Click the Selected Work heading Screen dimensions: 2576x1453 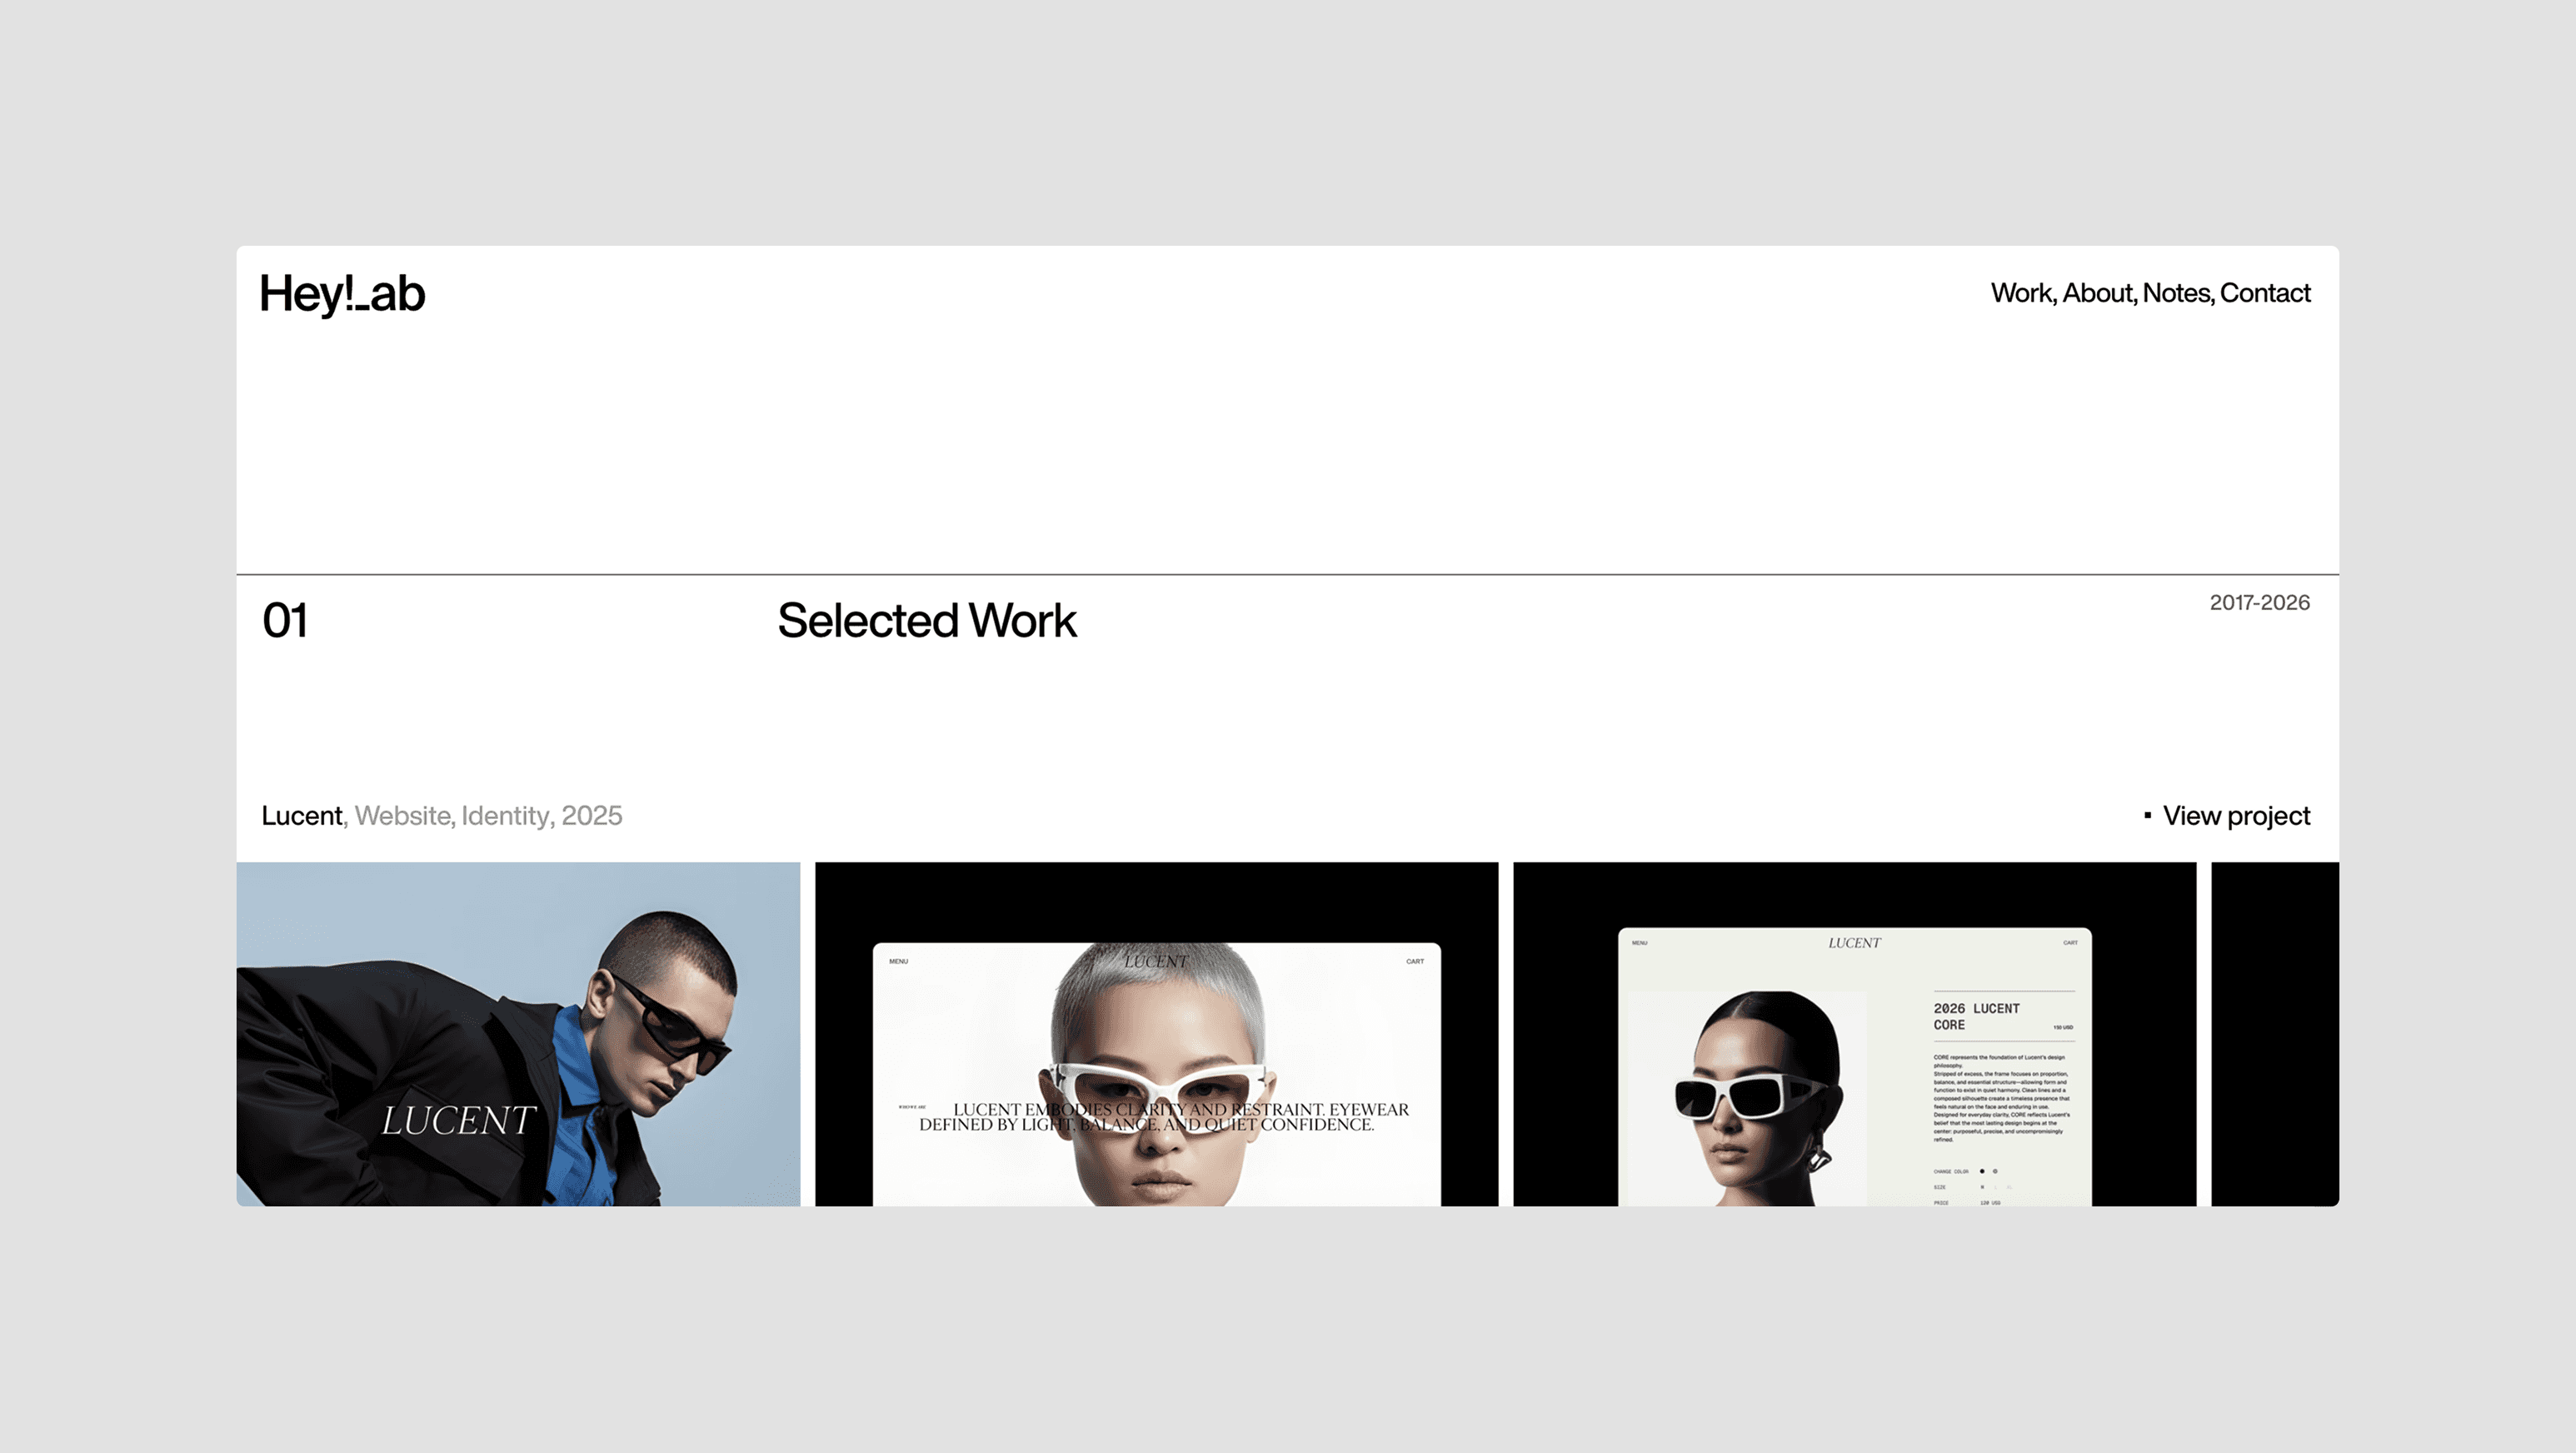[x=926, y=621]
